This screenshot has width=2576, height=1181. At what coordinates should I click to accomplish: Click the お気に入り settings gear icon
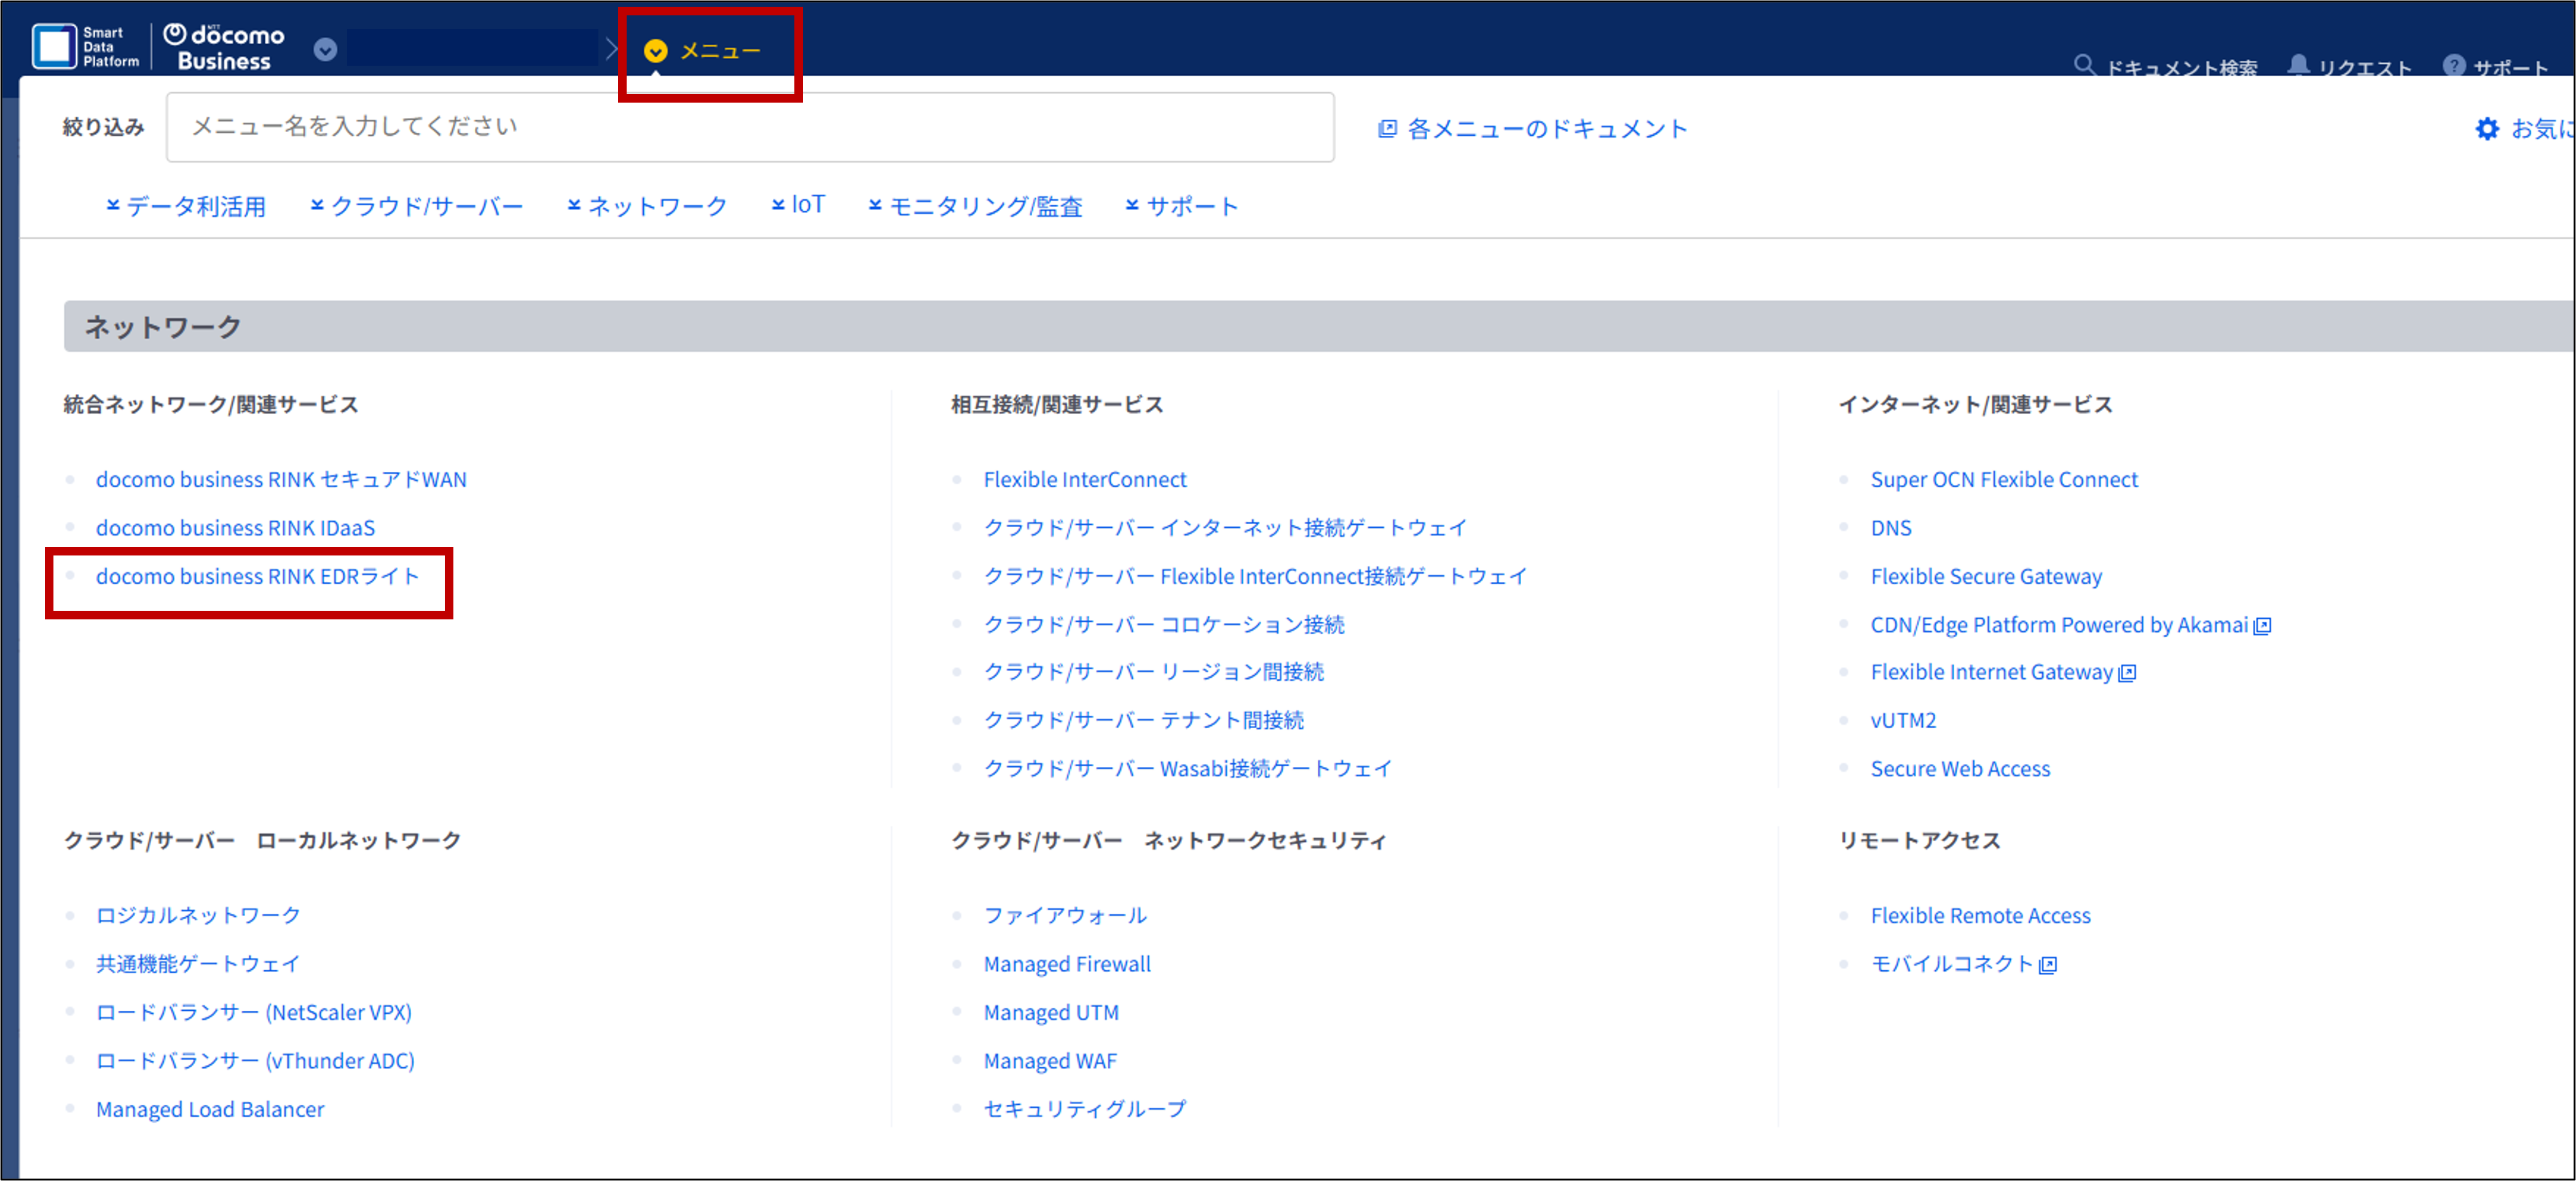point(2487,129)
